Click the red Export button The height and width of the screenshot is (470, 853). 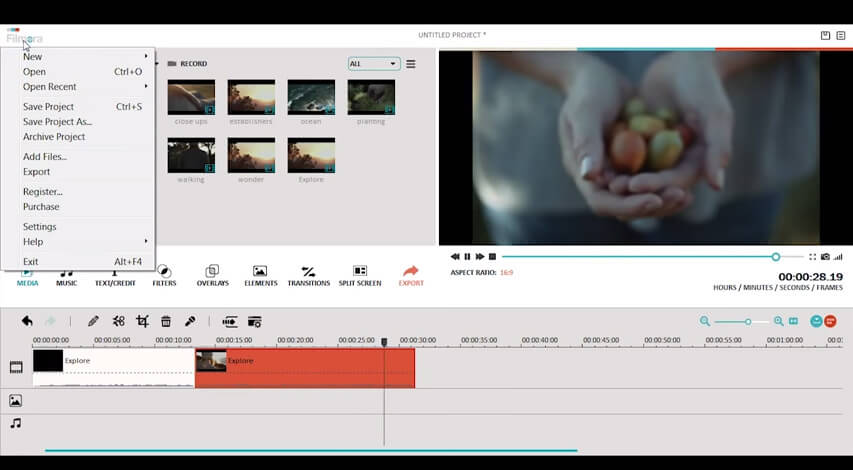(x=411, y=276)
